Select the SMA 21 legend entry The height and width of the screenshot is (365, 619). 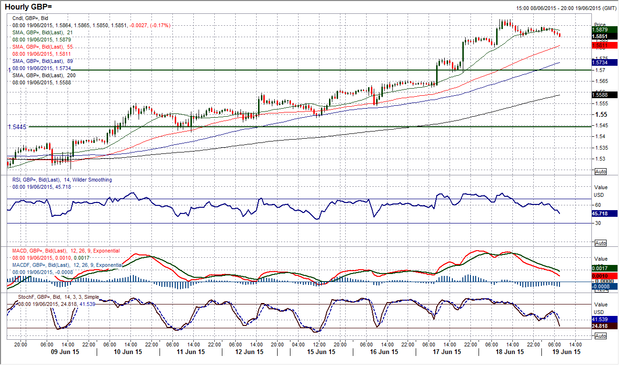42,32
